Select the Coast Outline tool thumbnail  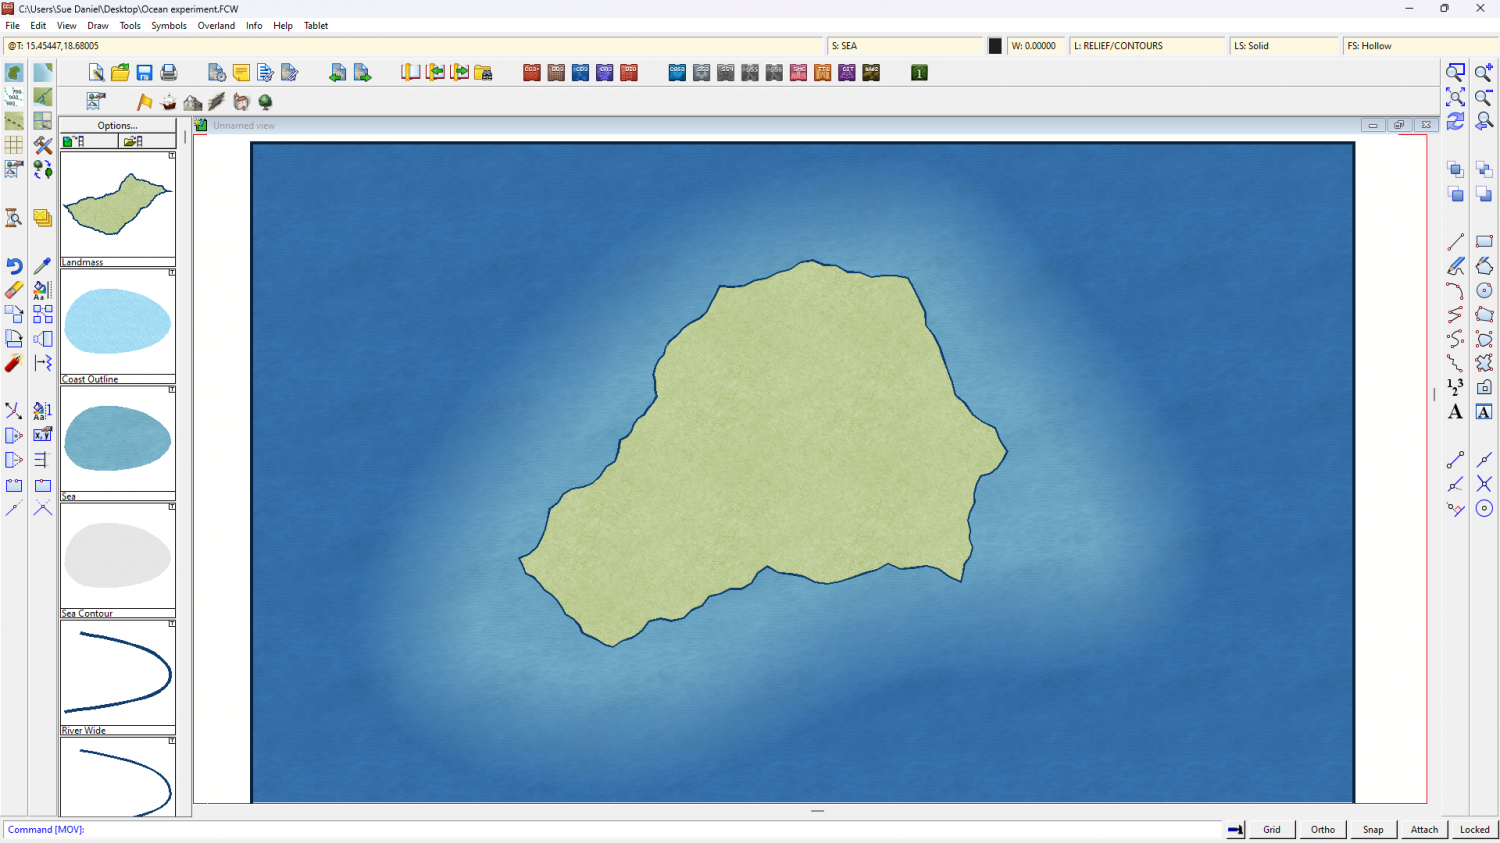pyautogui.click(x=118, y=322)
